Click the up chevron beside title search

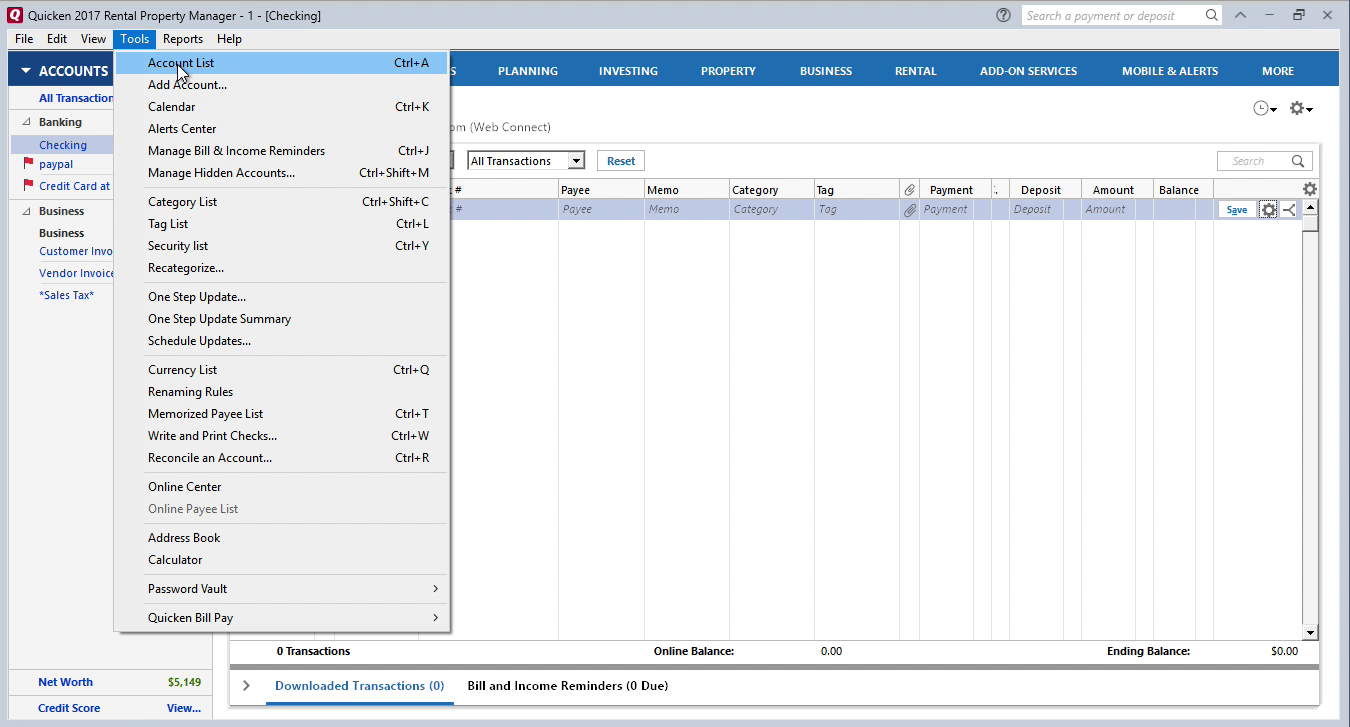[x=1240, y=15]
